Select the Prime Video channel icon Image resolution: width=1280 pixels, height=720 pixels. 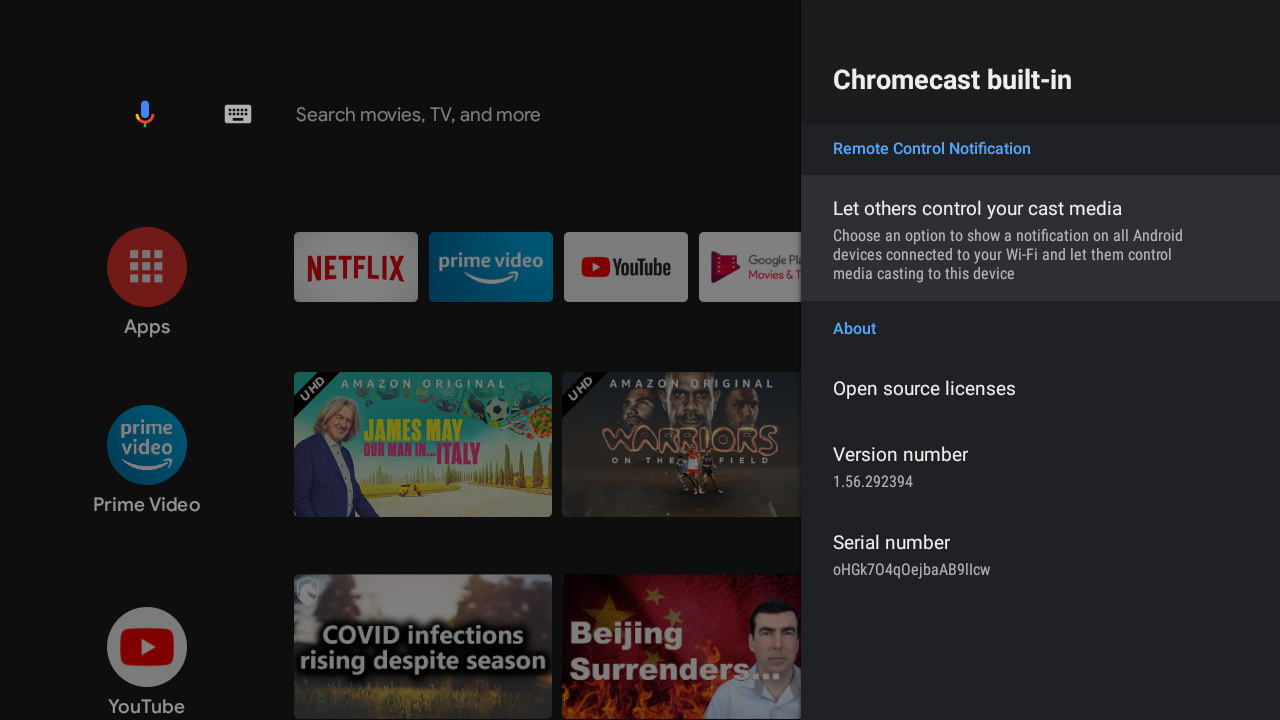[x=147, y=445]
